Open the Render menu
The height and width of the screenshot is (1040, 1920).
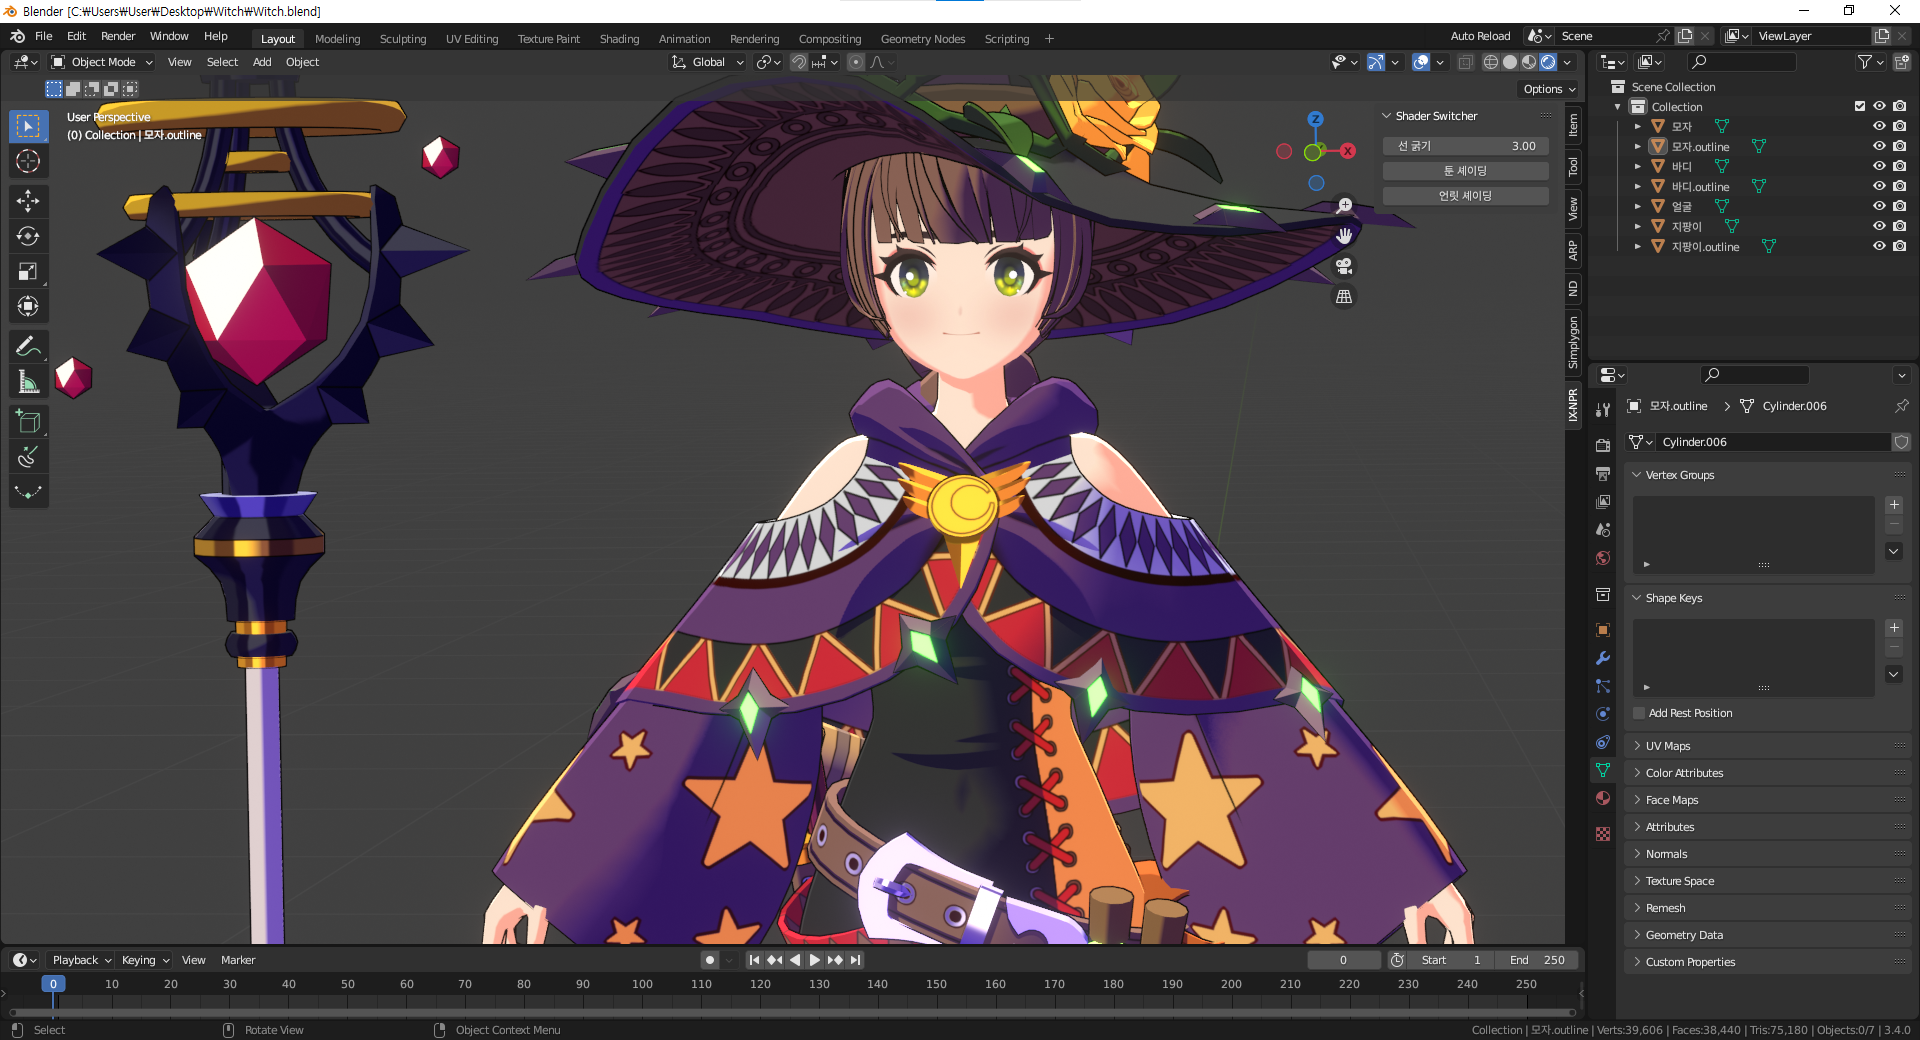(118, 36)
